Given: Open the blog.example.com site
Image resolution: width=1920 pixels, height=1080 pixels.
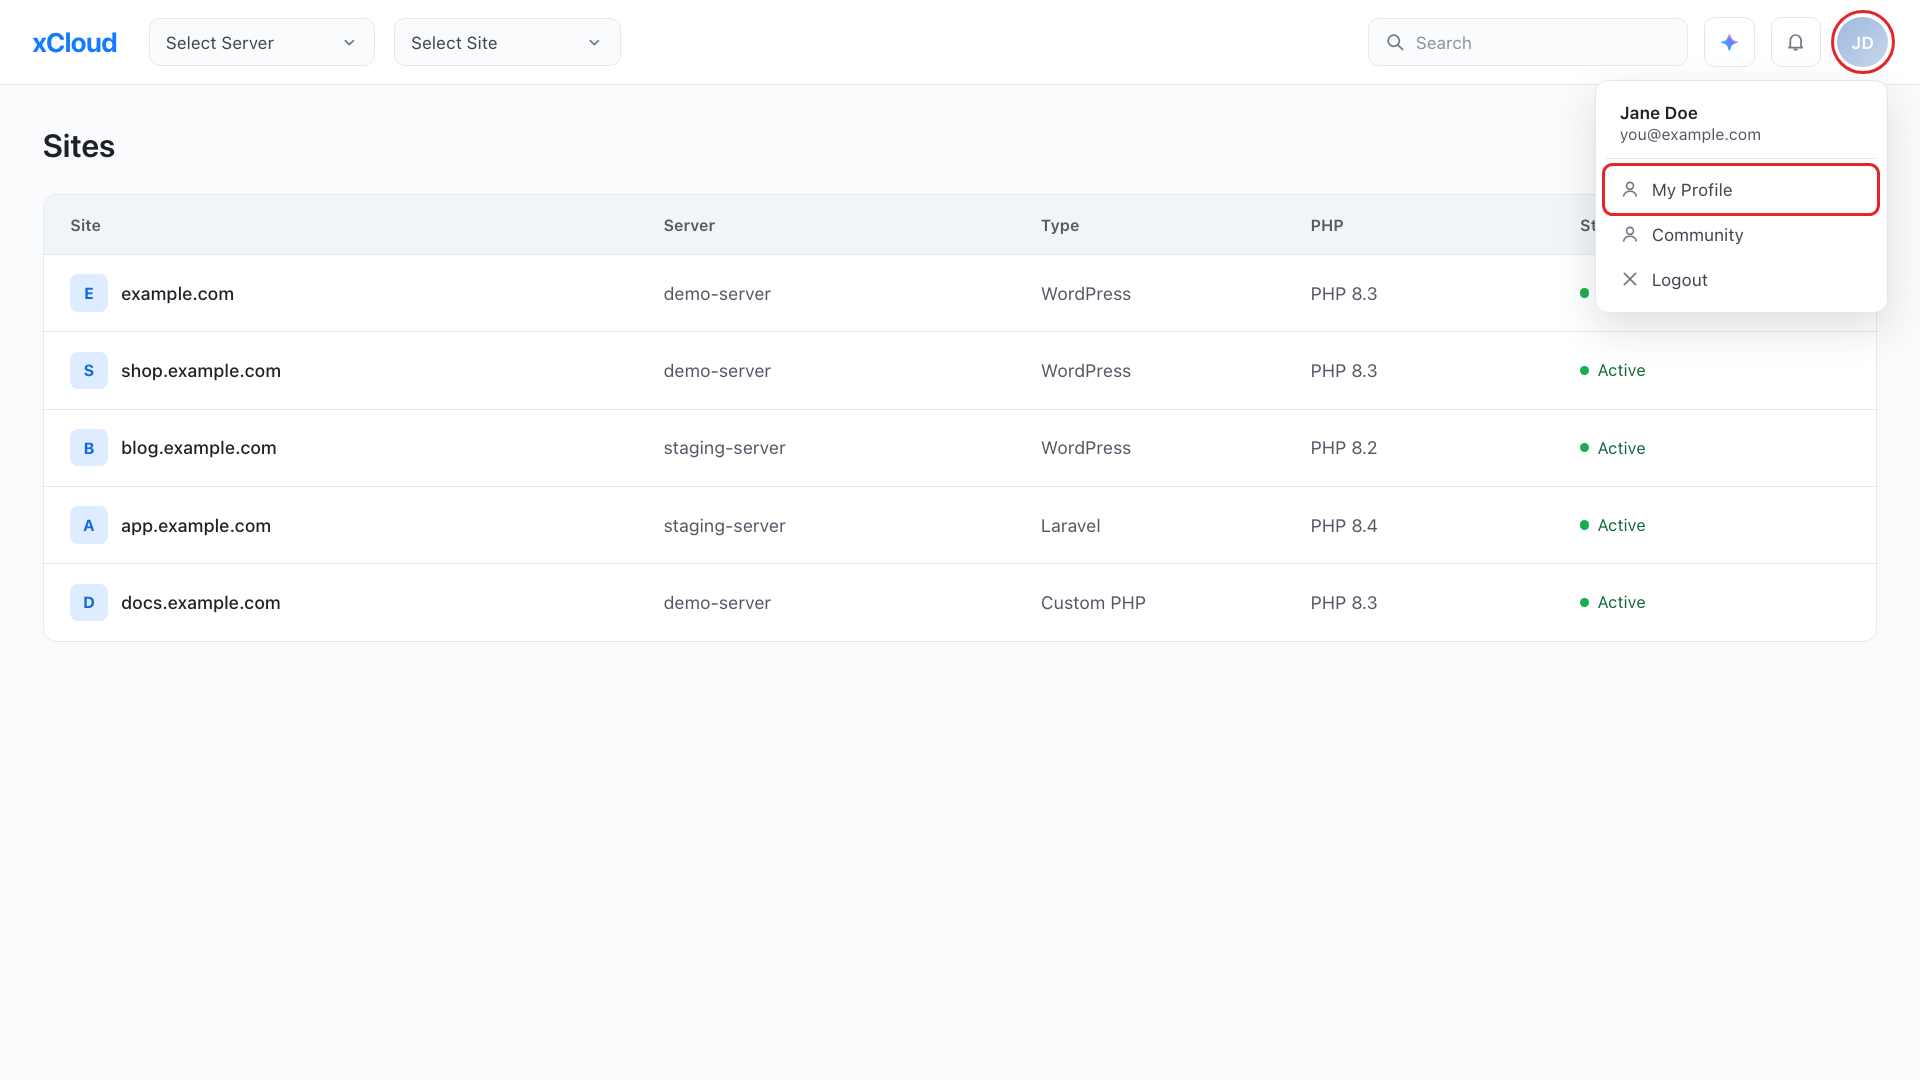Looking at the screenshot, I should (x=199, y=448).
